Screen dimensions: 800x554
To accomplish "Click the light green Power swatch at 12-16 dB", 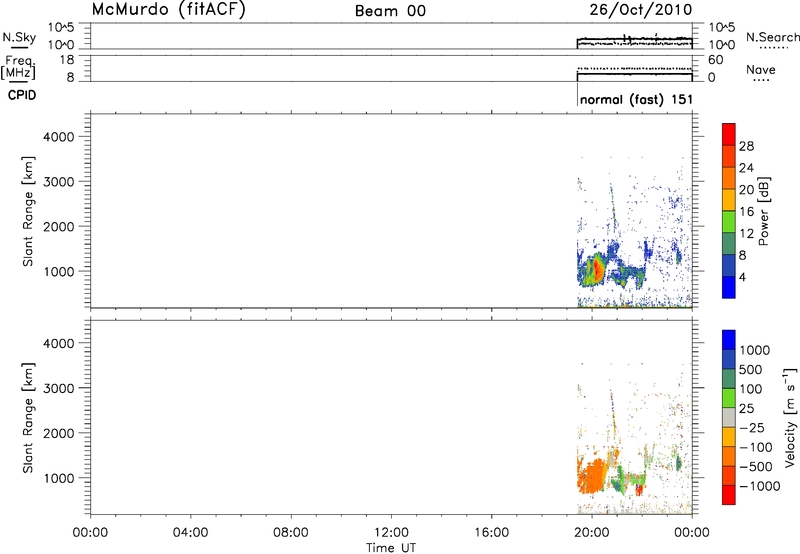I will coord(729,221).
